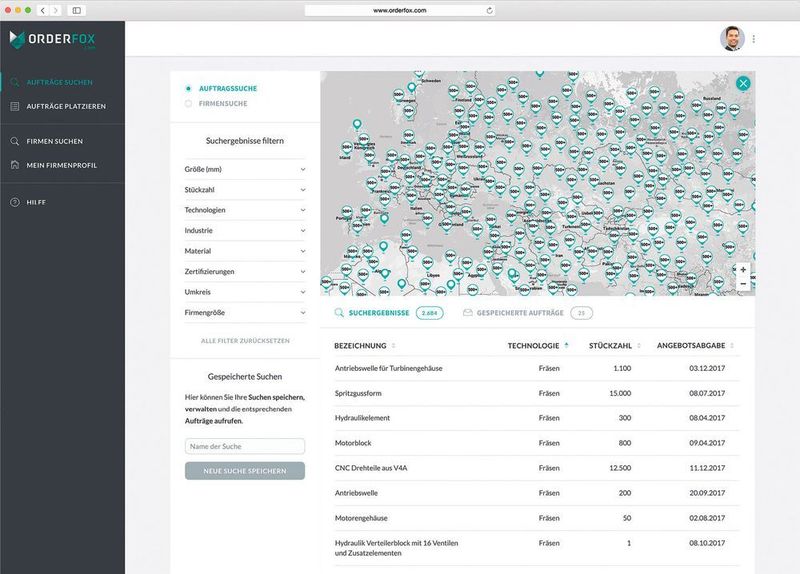800x574 pixels.
Task: Click Neue Suche Speichern button
Action: tap(245, 471)
